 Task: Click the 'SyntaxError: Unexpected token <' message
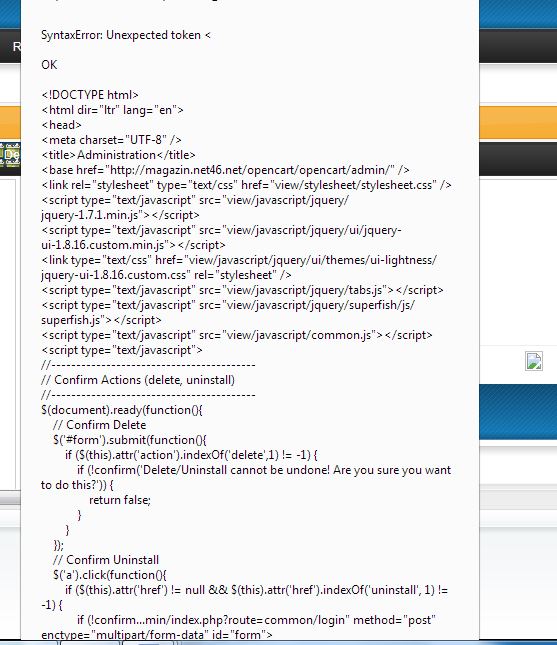tap(126, 35)
